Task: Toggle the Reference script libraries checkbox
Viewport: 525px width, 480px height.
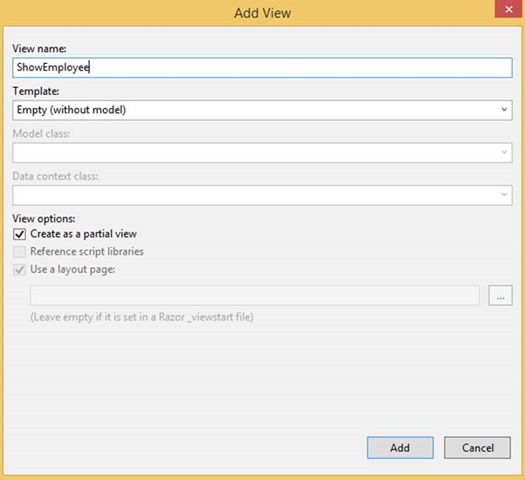Action: [19, 252]
